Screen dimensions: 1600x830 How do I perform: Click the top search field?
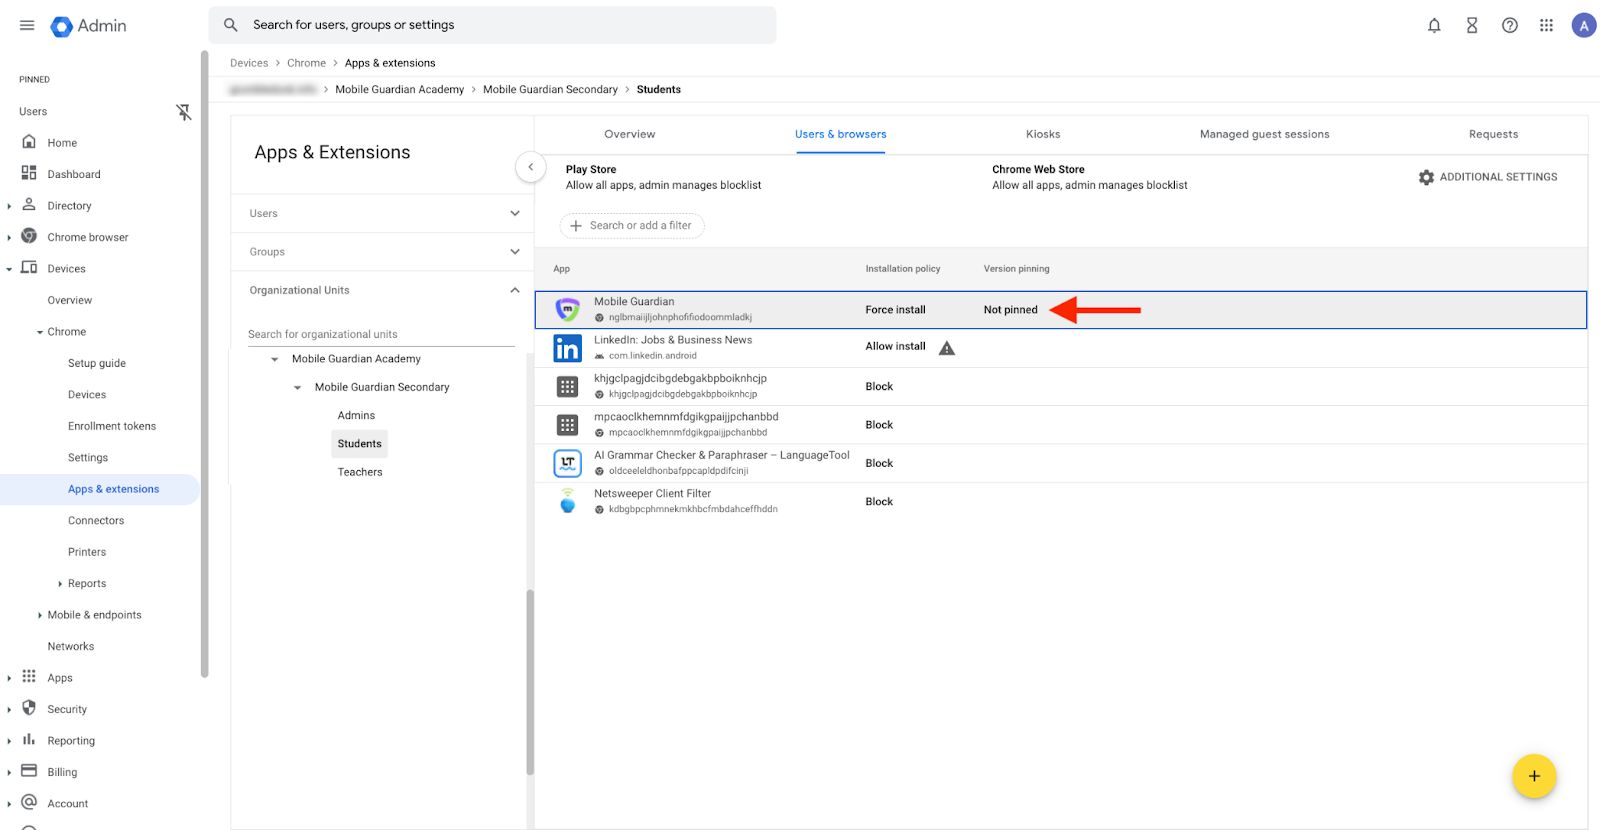492,25
